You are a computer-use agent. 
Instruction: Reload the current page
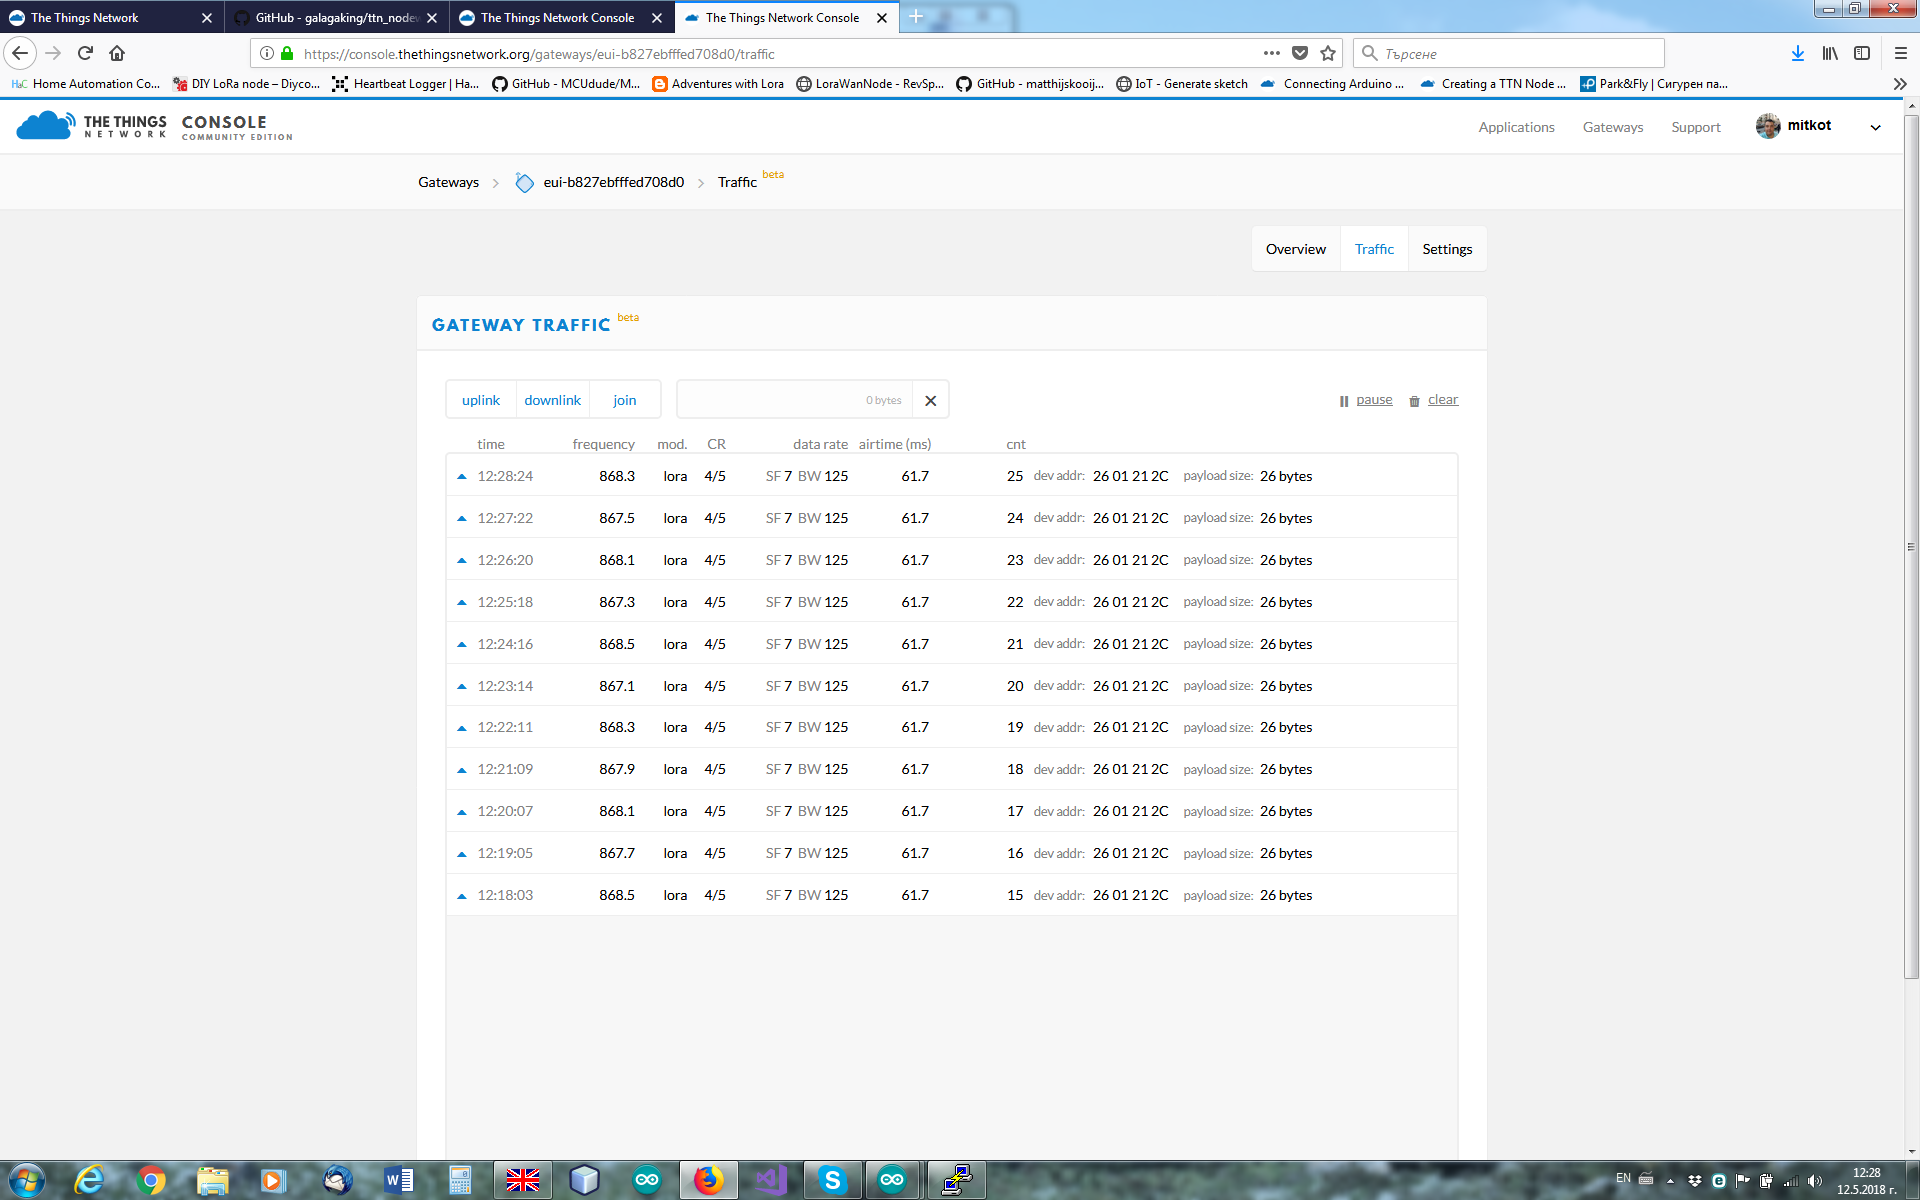point(85,53)
